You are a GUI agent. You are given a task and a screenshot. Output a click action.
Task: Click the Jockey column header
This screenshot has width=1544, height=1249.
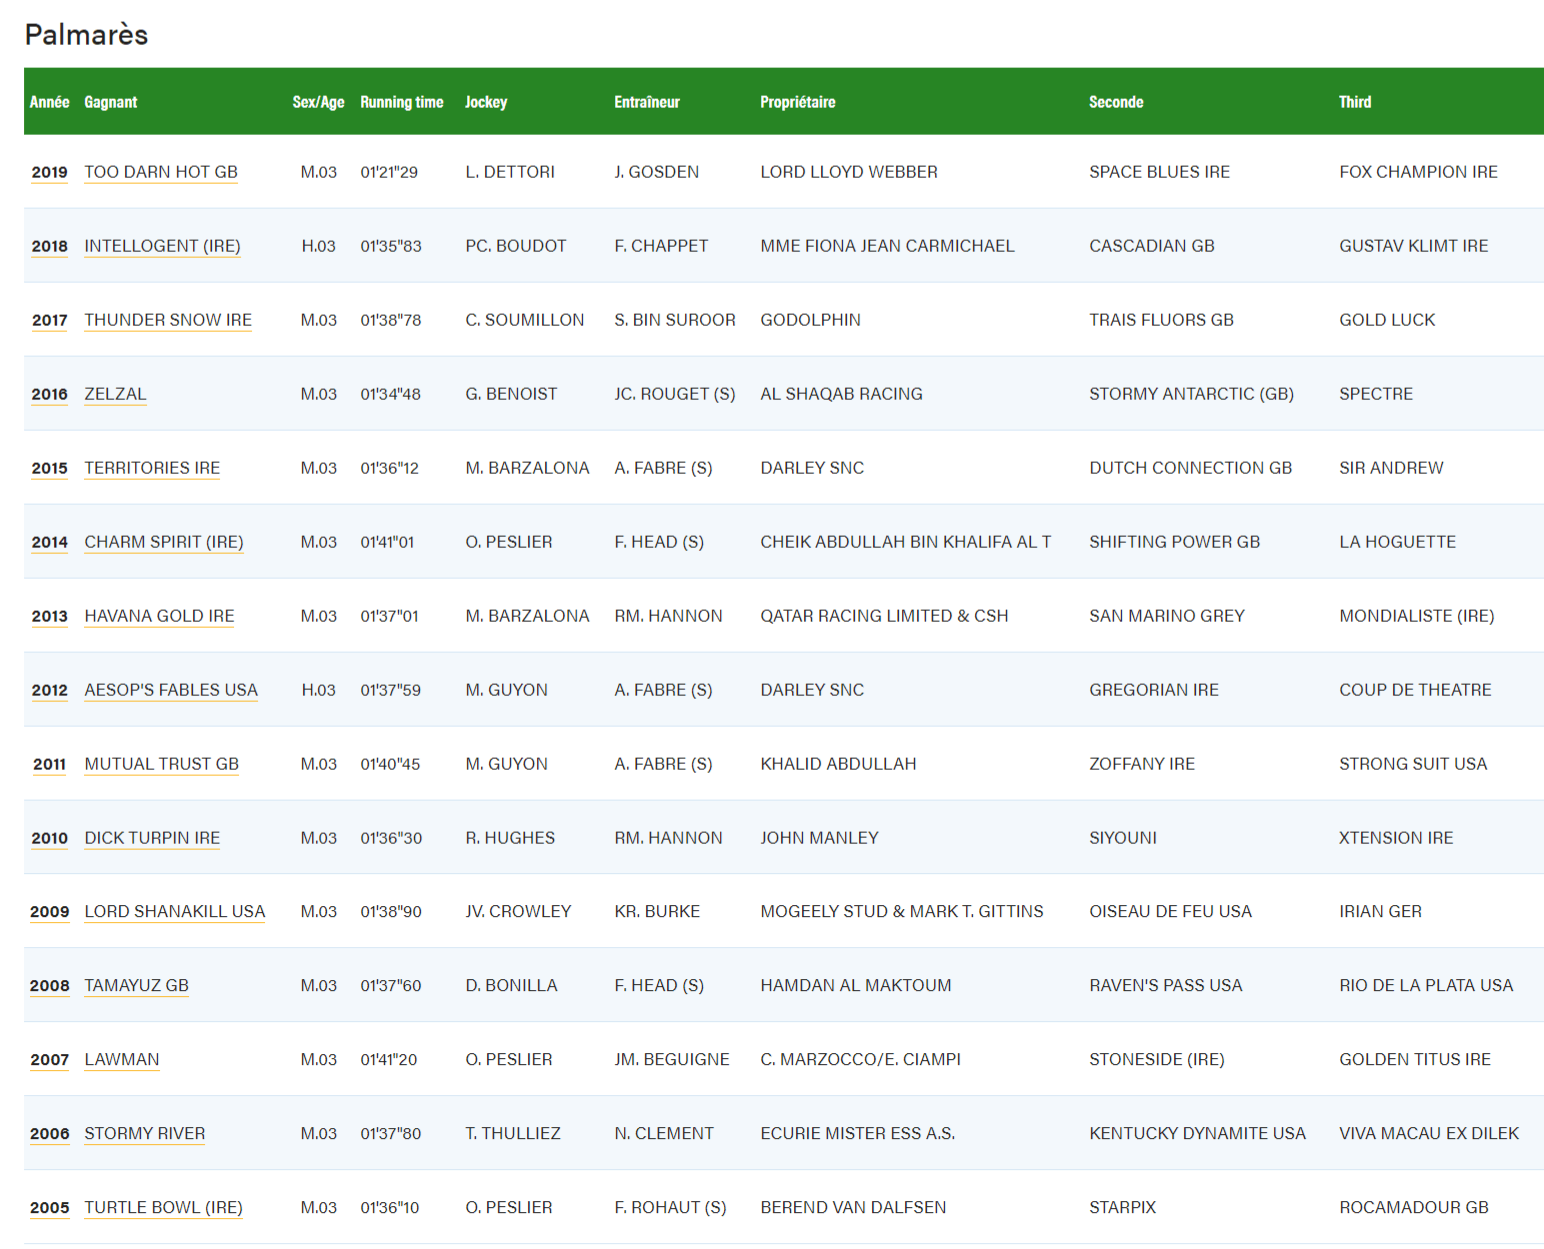(486, 102)
